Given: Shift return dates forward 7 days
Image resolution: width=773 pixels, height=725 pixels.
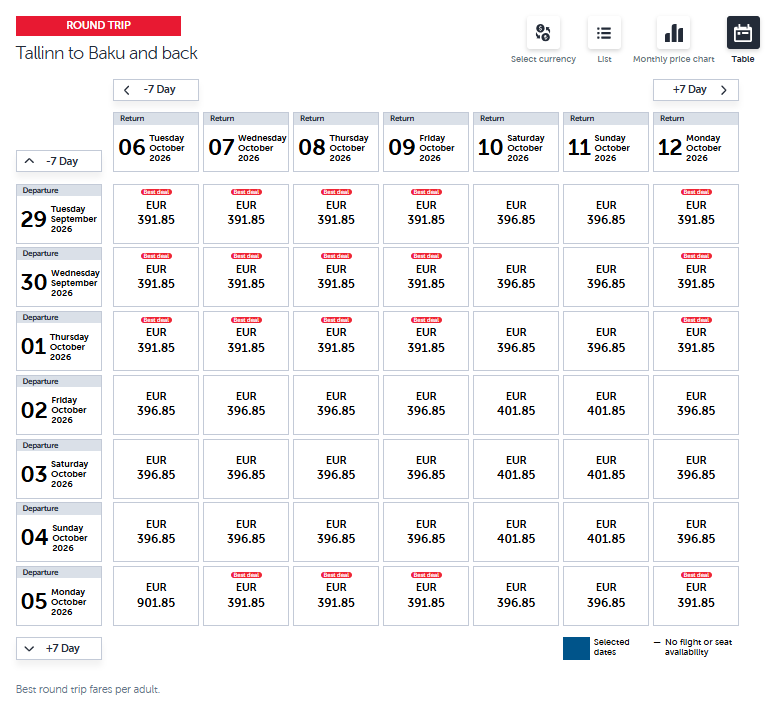Looking at the screenshot, I should point(696,90).
